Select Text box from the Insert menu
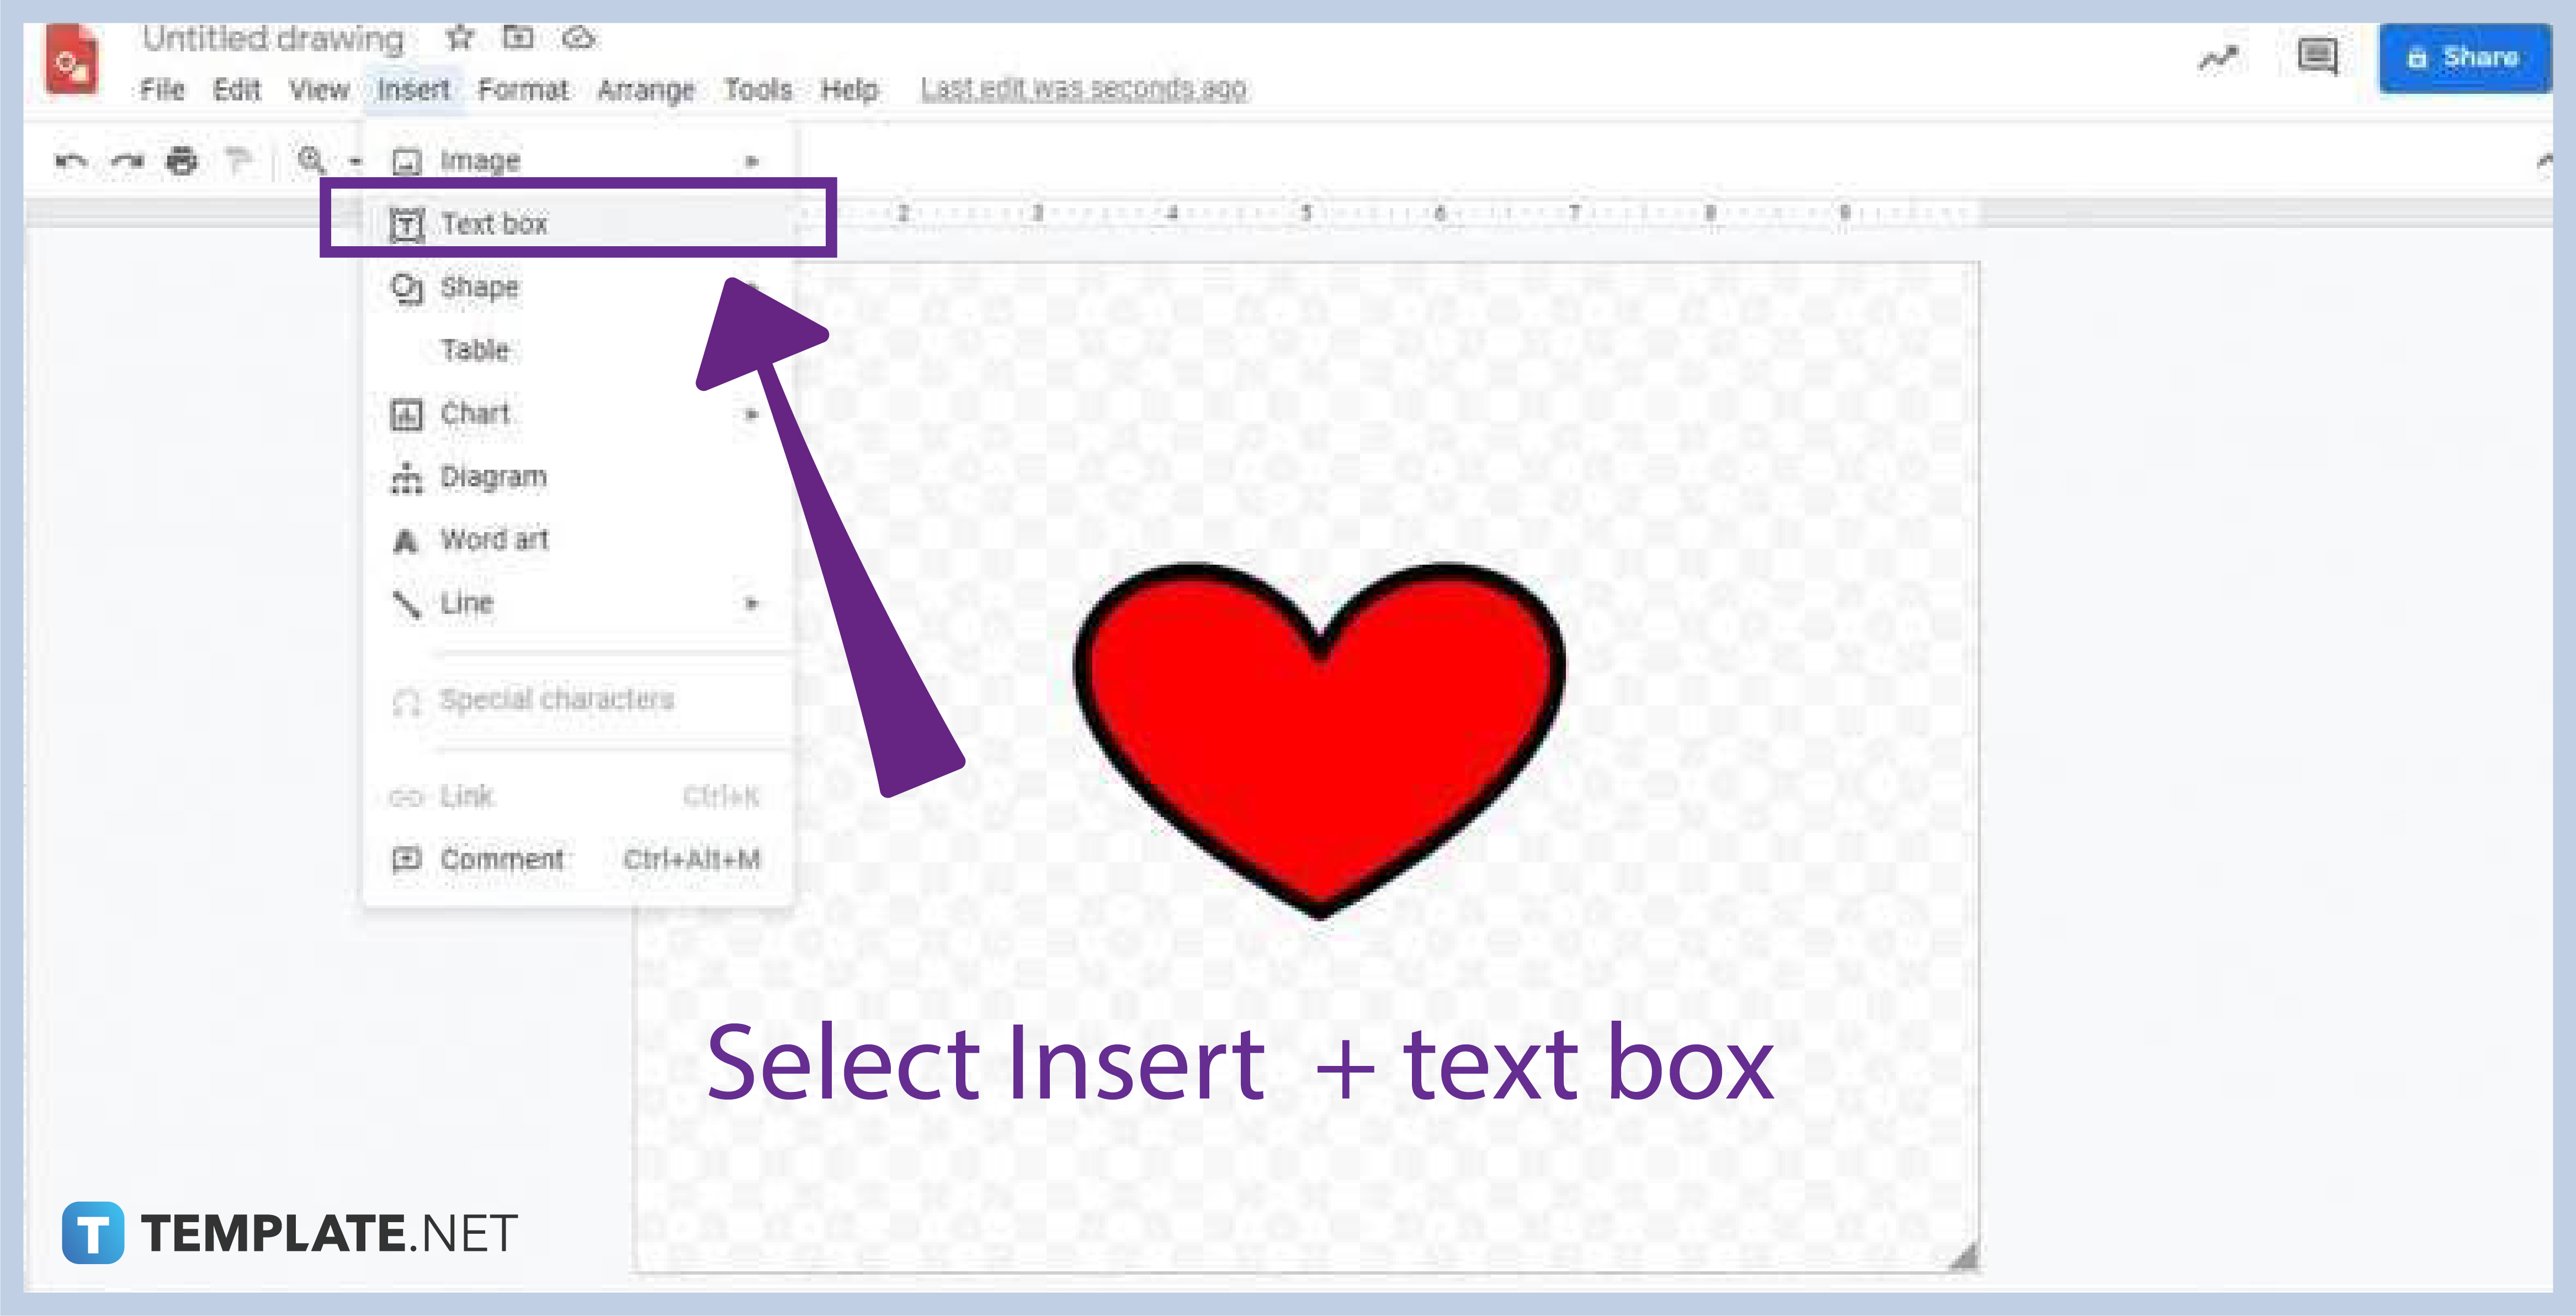The height and width of the screenshot is (1316, 2576). (495, 222)
